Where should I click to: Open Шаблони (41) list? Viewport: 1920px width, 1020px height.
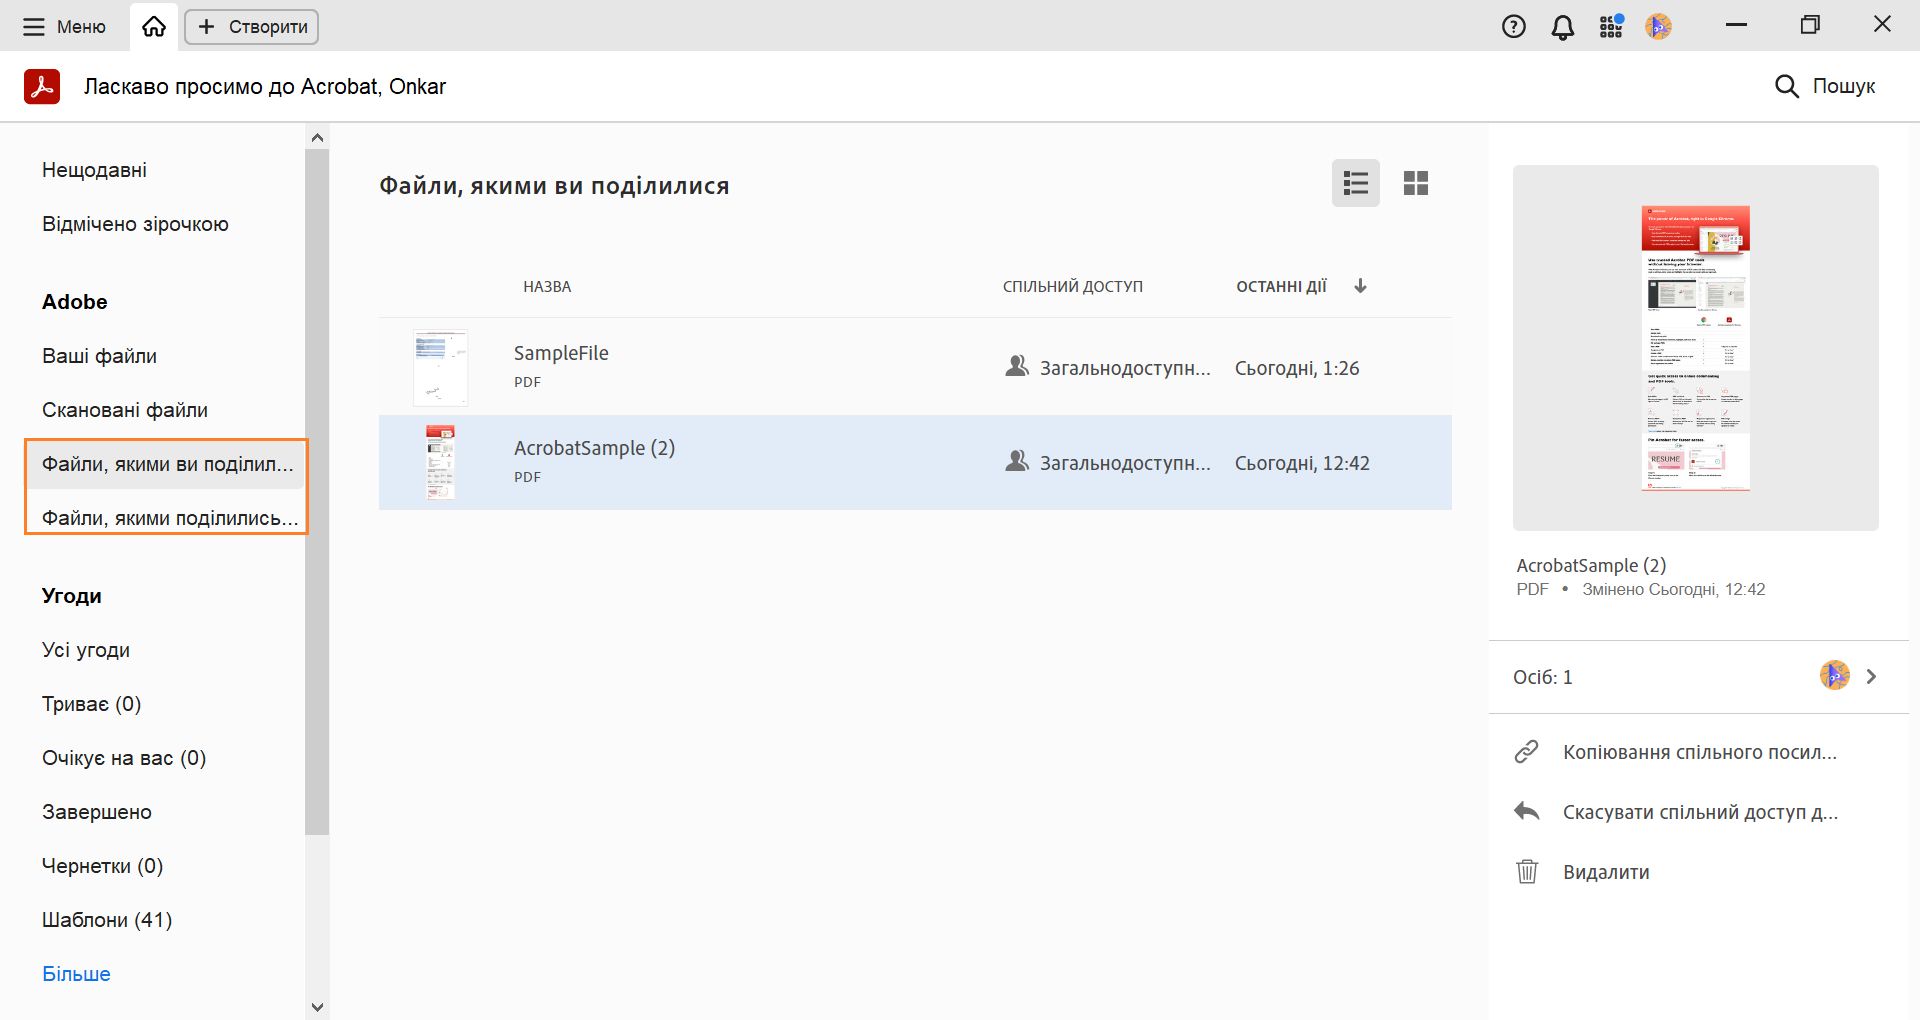click(107, 920)
